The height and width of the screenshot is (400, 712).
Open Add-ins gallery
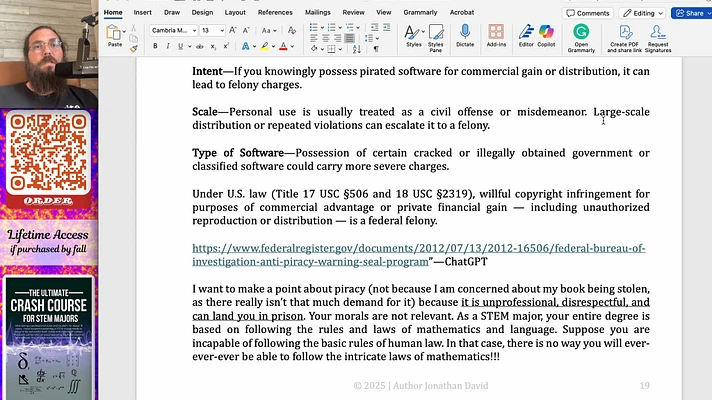[496, 35]
